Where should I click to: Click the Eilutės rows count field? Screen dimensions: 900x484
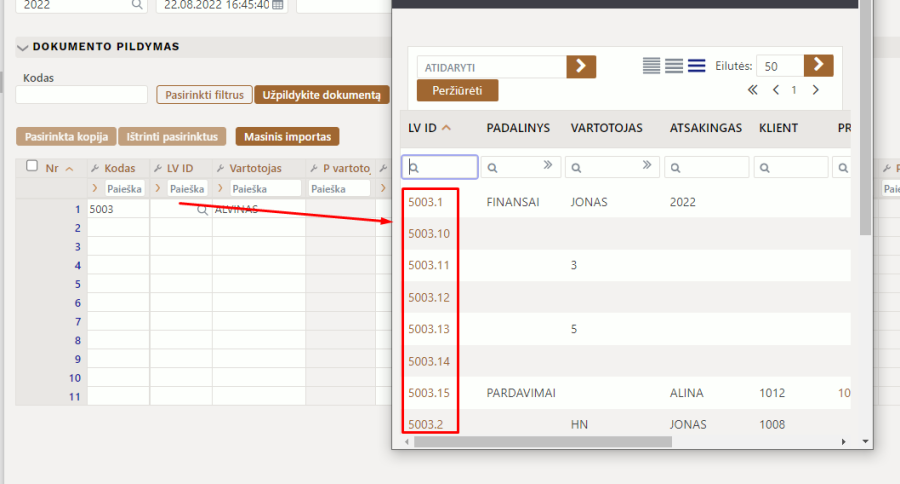pyautogui.click(x=780, y=66)
